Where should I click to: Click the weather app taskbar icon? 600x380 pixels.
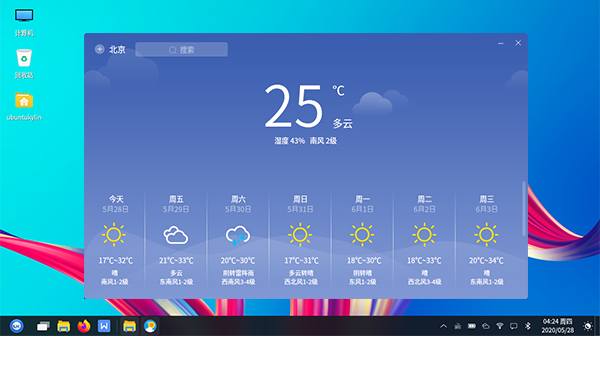click(150, 326)
